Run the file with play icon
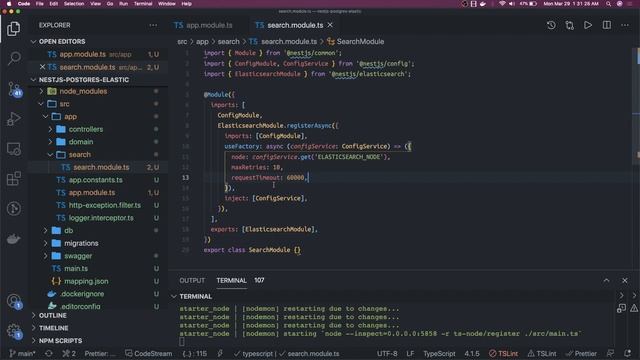640x360 pixels. (588, 25)
